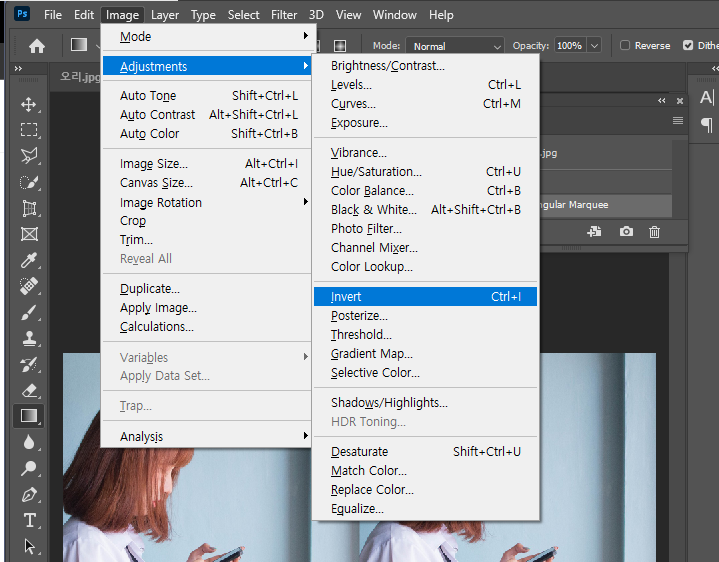Select the Healing Brush tool
Screen dimensions: 719x562
[x=29, y=286]
